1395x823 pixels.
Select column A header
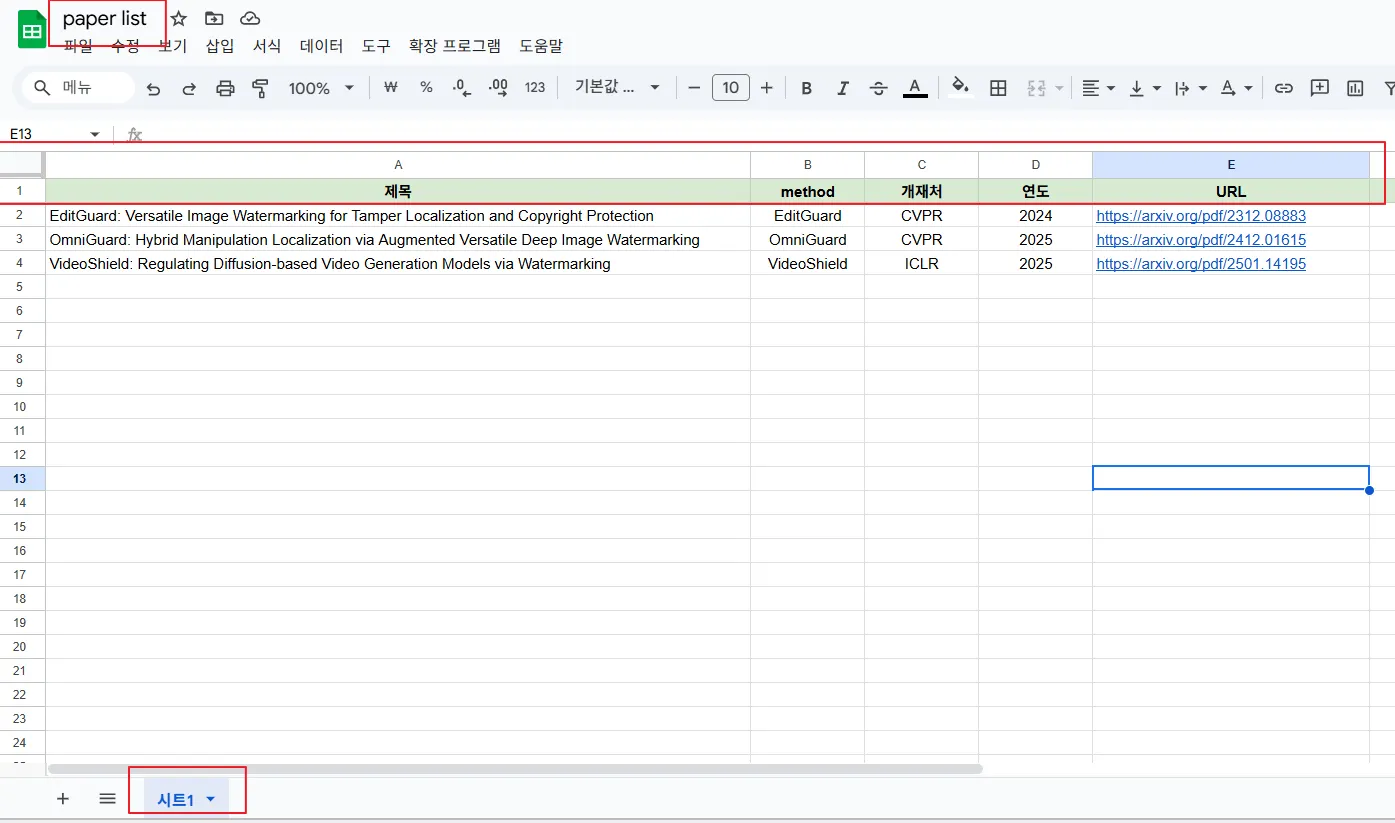click(x=398, y=165)
